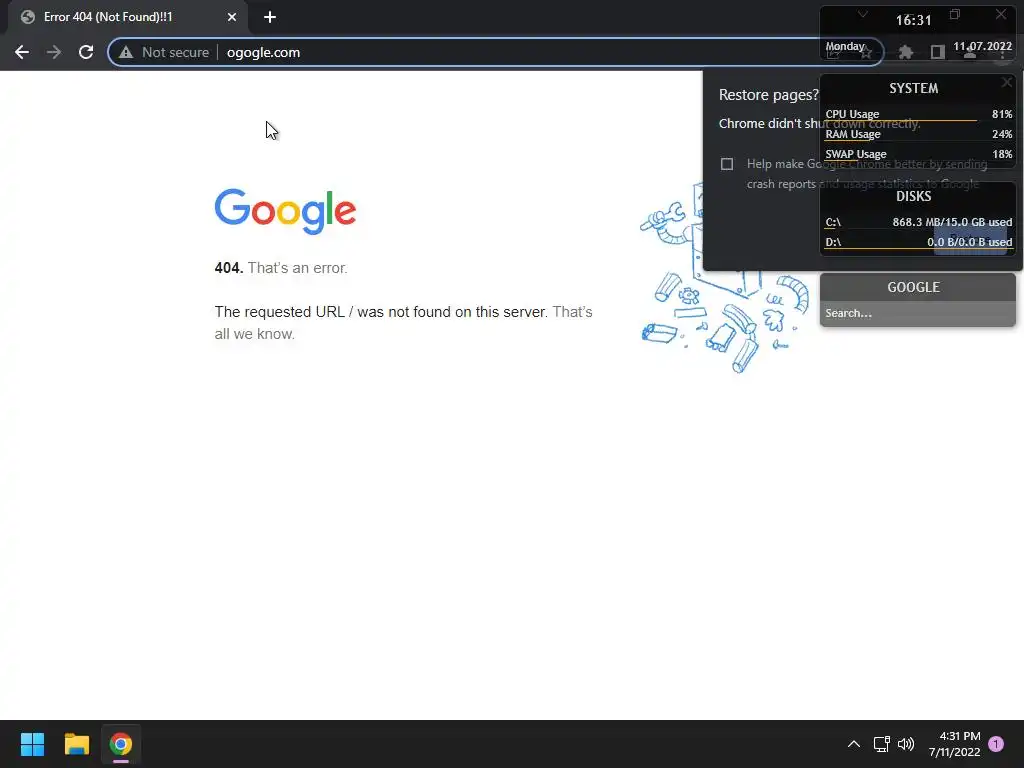The width and height of the screenshot is (1024, 768).
Task: Click the SYSTEM widget header
Action: [x=913, y=88]
